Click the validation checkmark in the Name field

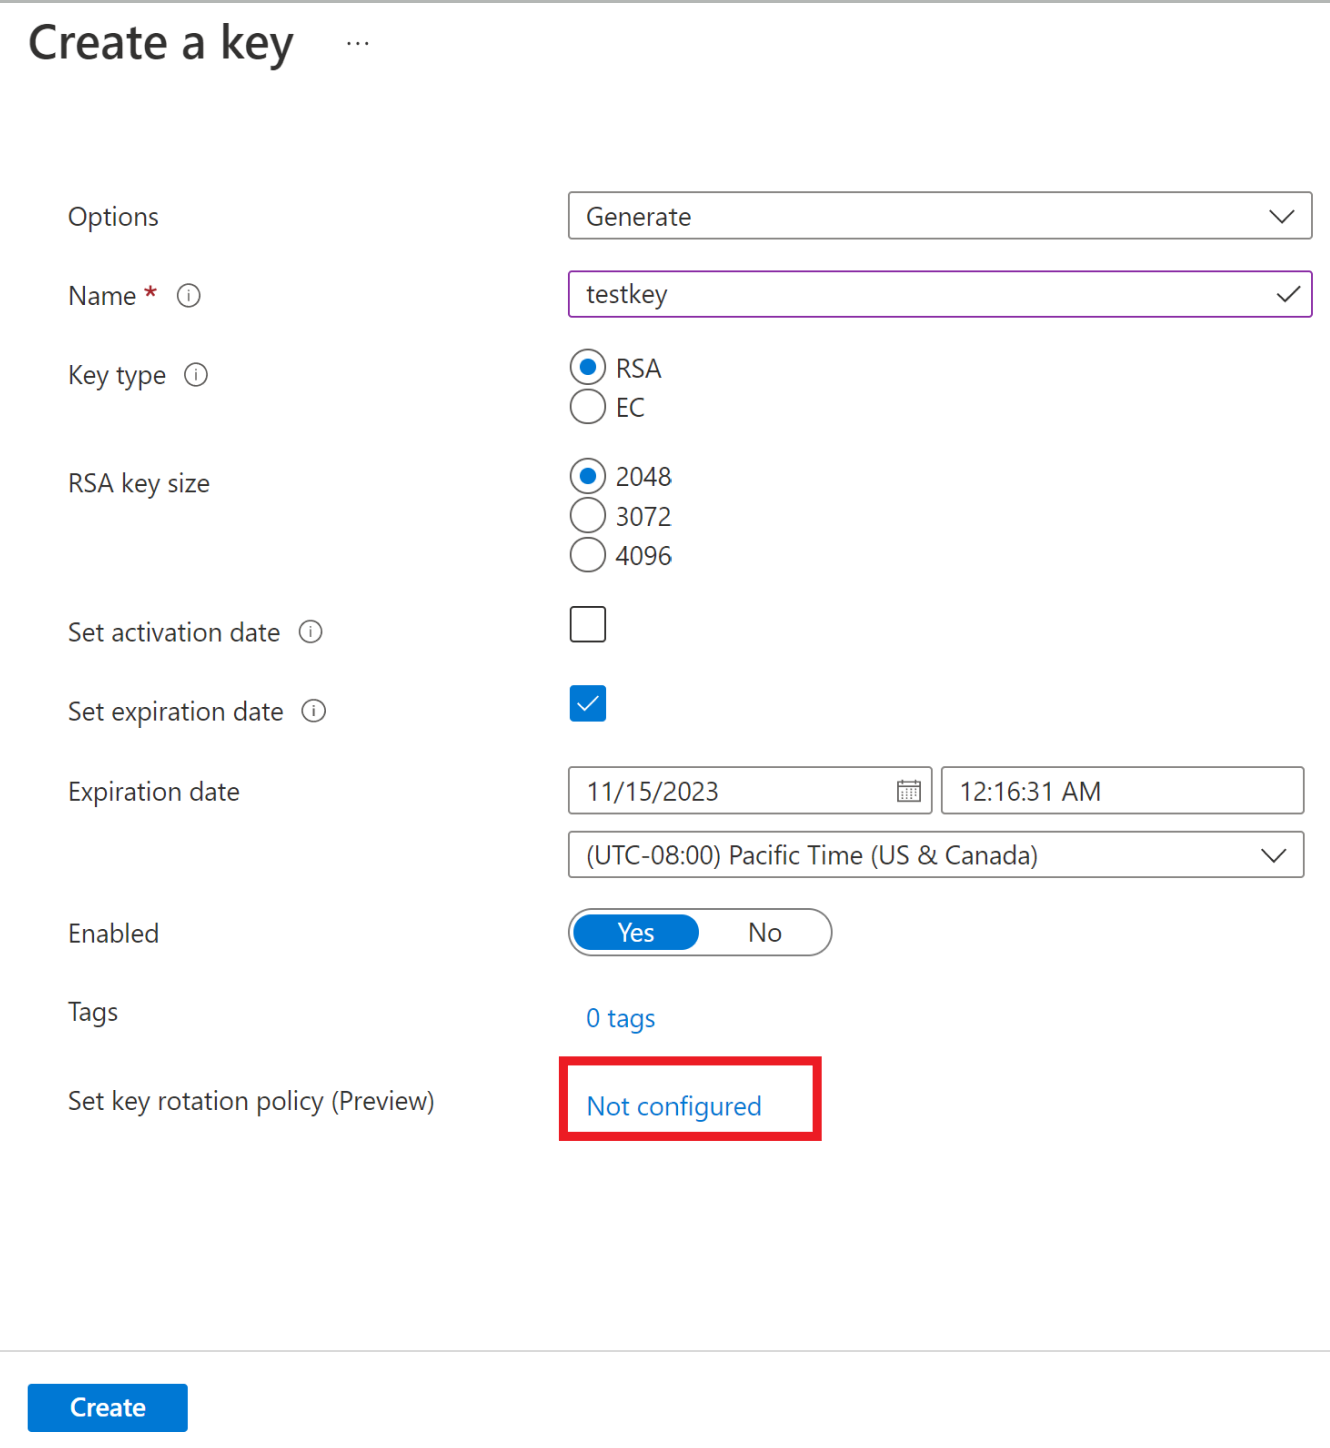click(1288, 294)
